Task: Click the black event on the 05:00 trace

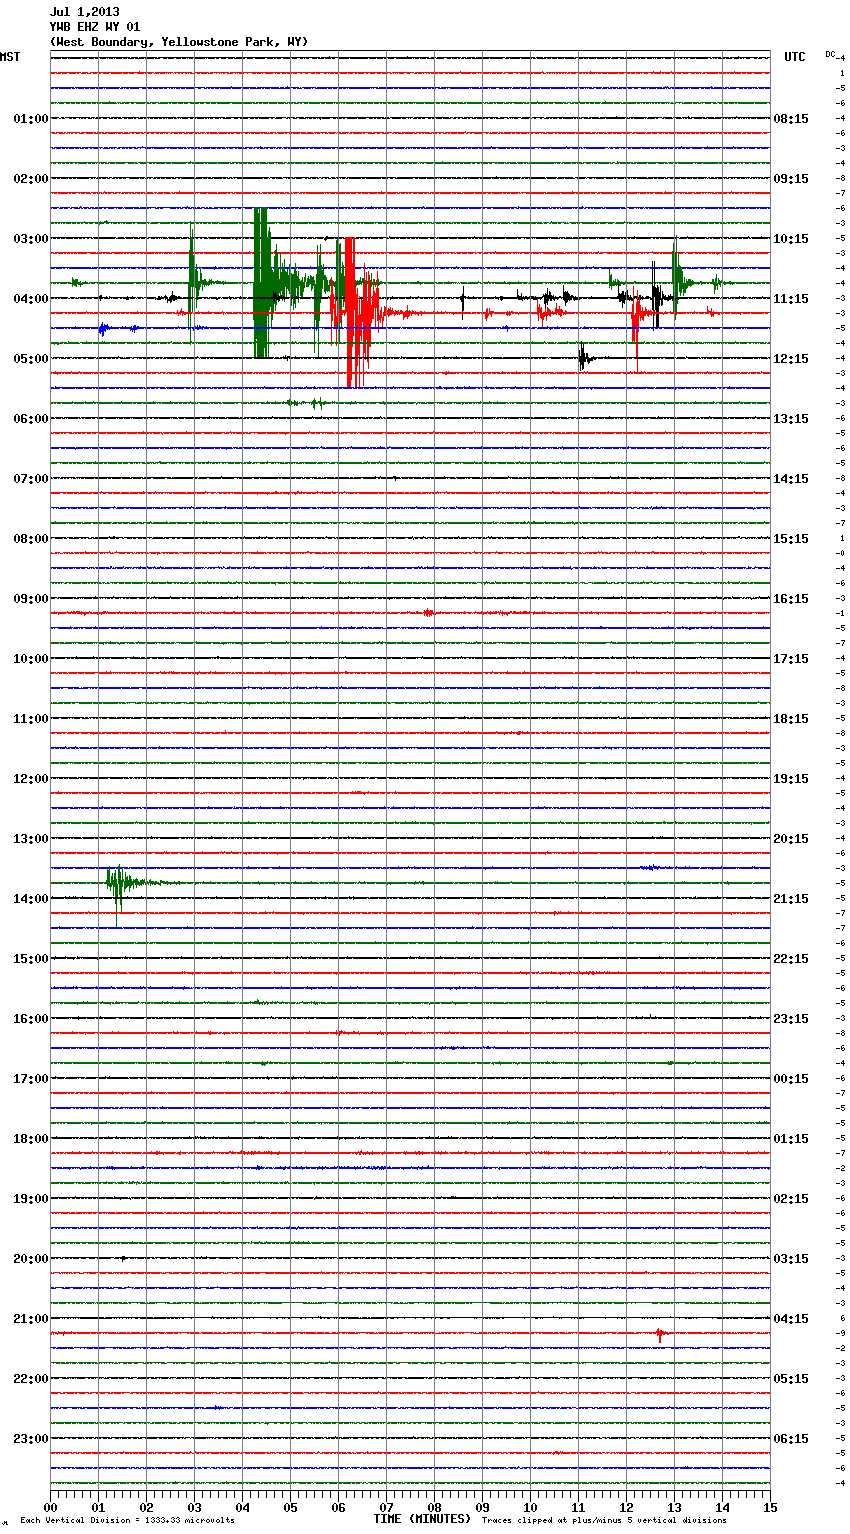Action: coord(583,357)
